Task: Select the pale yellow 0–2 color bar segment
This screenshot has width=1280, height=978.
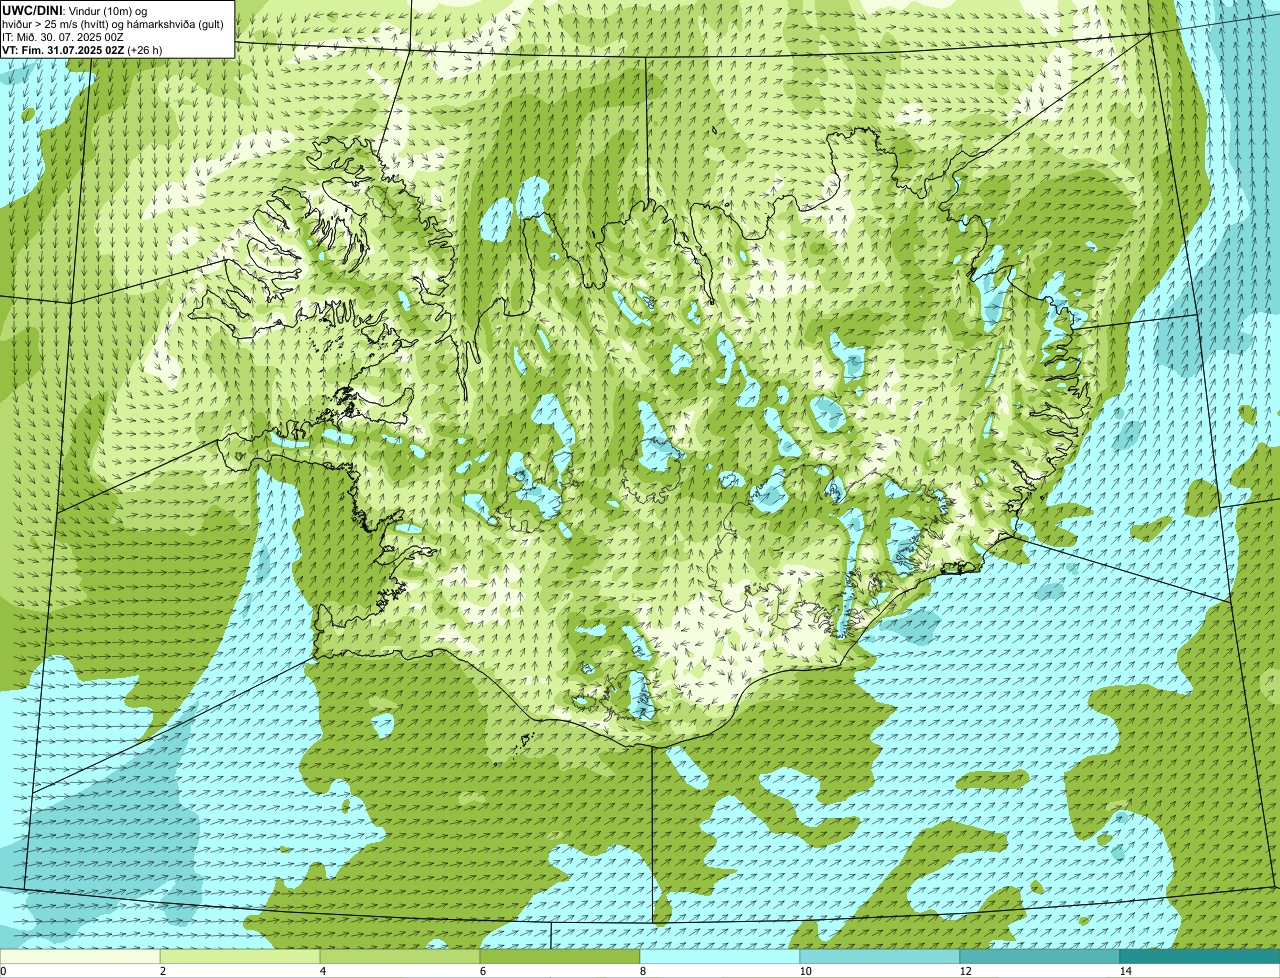Action: pyautogui.click(x=80, y=956)
